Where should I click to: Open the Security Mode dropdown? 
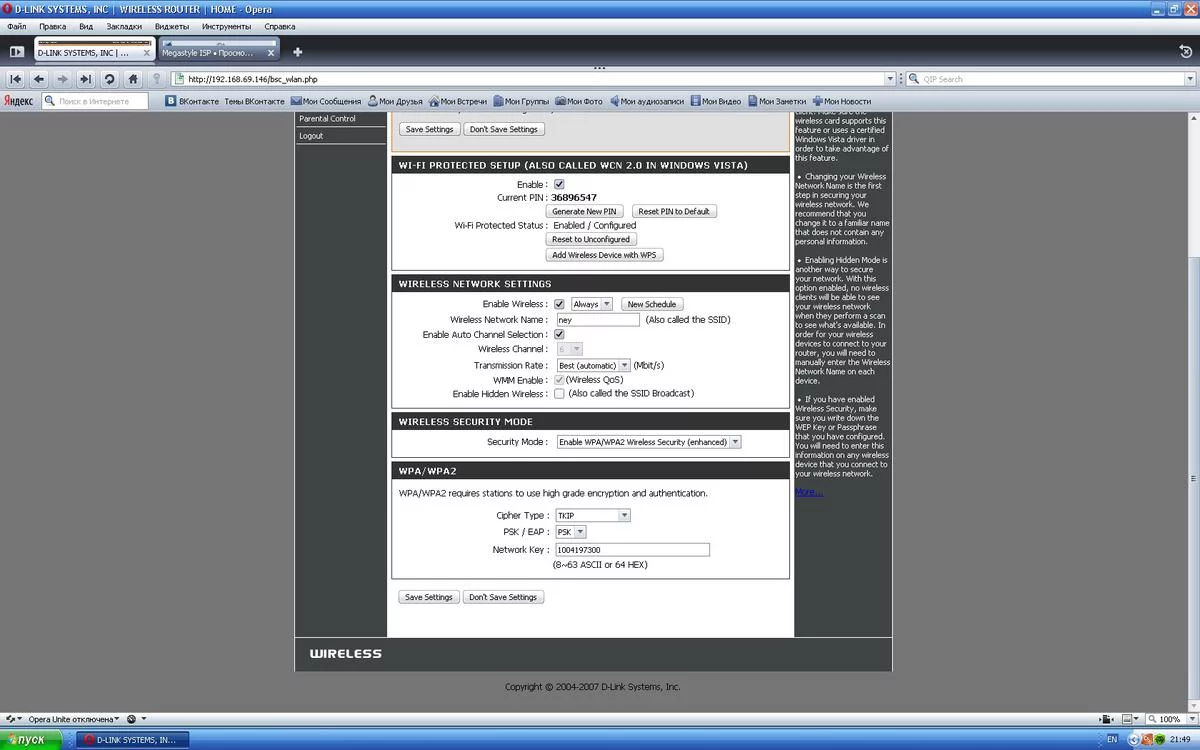pos(648,442)
